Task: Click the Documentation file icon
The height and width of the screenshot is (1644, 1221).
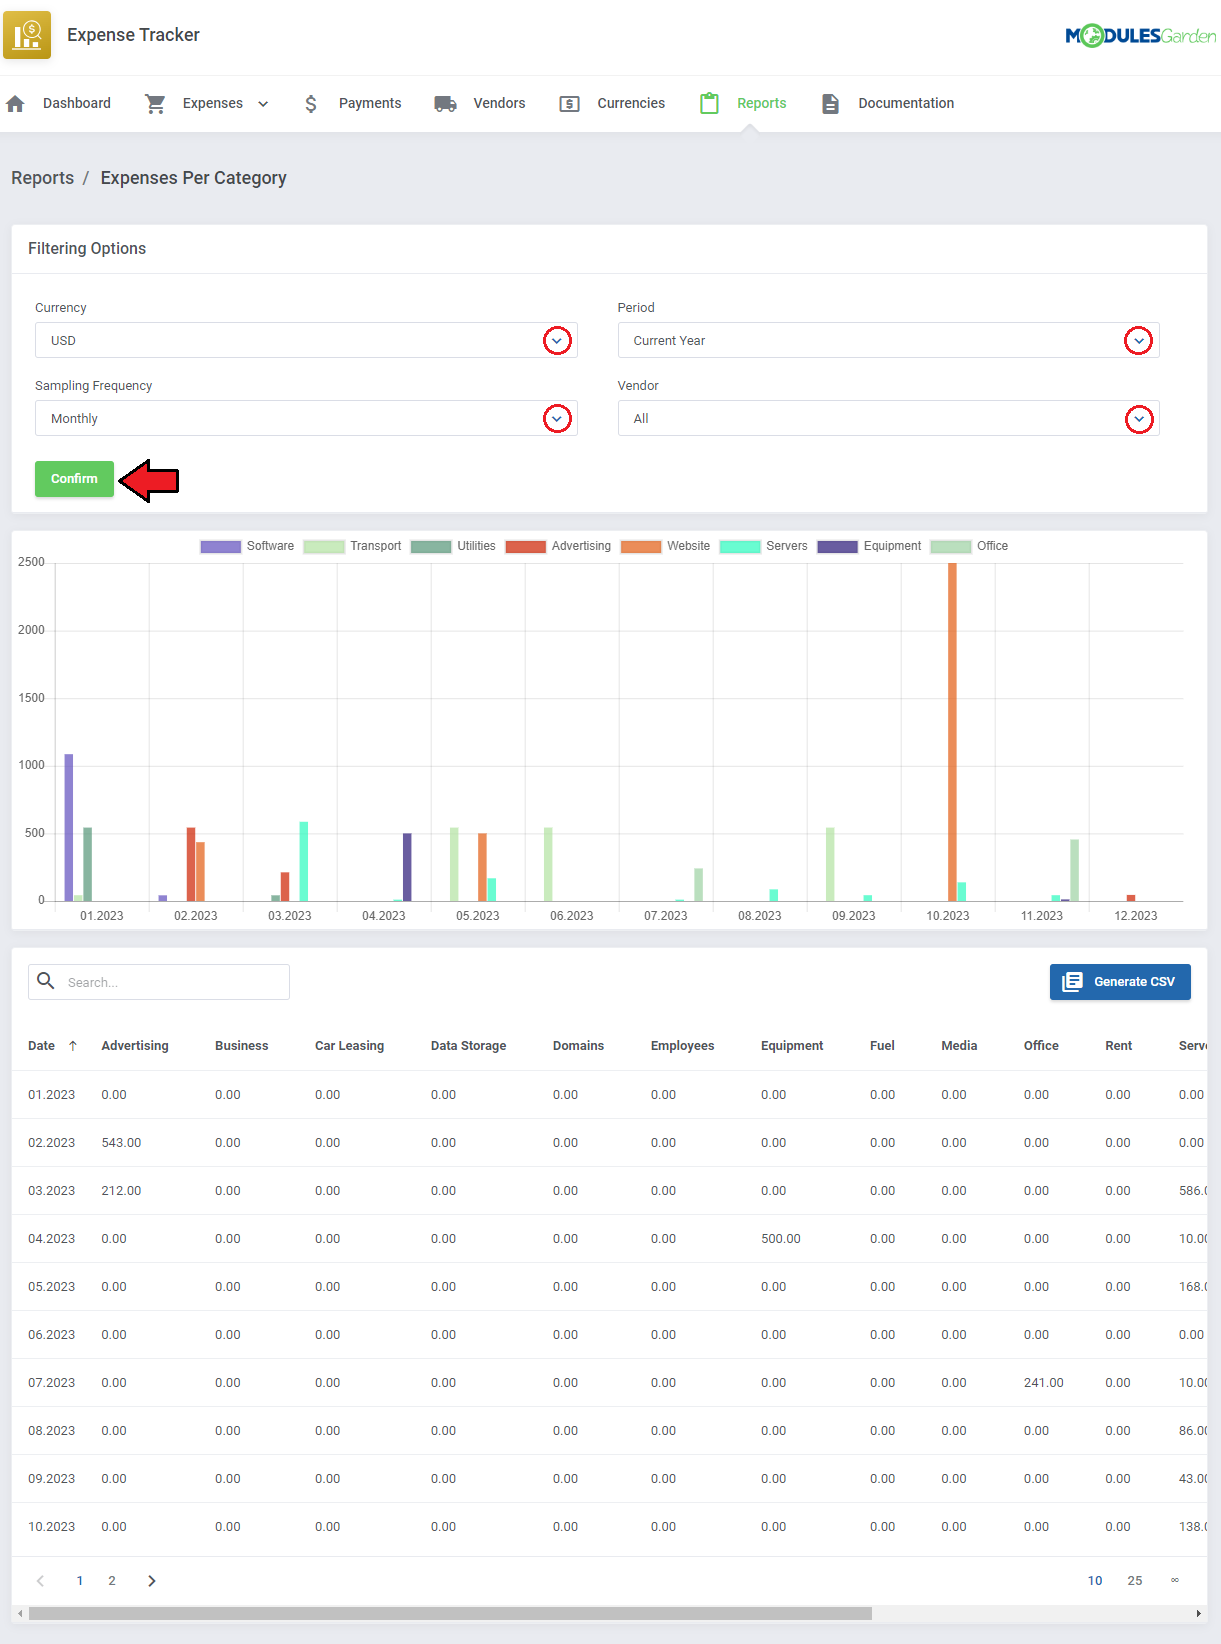Action: coord(830,104)
